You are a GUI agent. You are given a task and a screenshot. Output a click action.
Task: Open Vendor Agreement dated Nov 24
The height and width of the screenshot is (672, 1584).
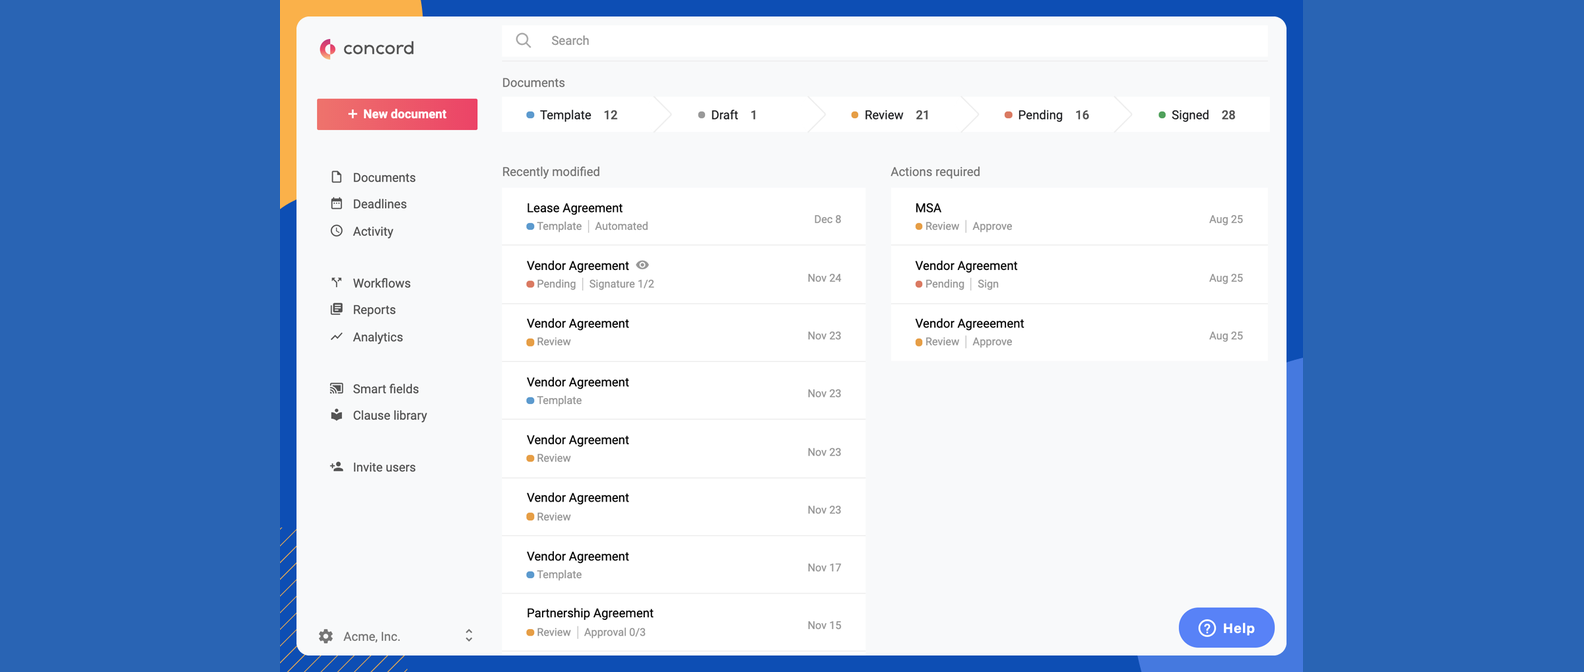[684, 275]
